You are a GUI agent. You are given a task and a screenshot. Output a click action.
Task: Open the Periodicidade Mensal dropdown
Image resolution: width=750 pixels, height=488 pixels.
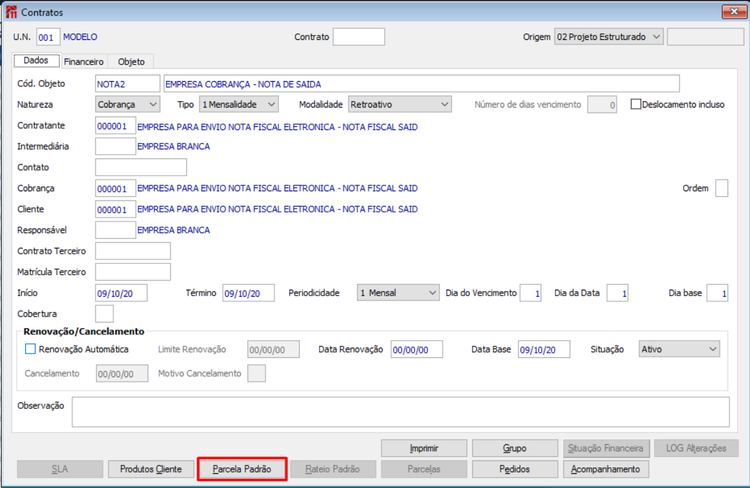(398, 293)
